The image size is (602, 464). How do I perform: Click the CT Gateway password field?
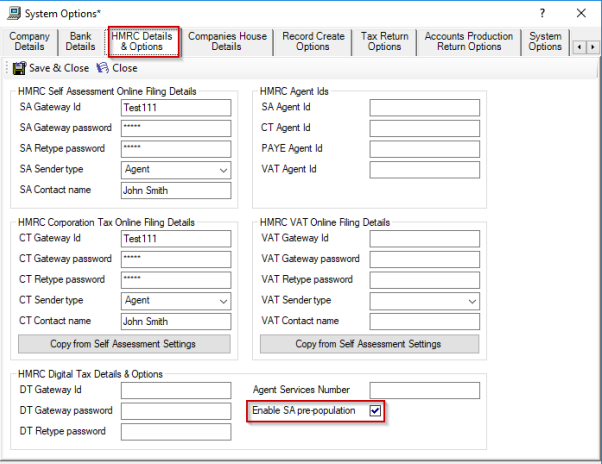[x=176, y=259]
